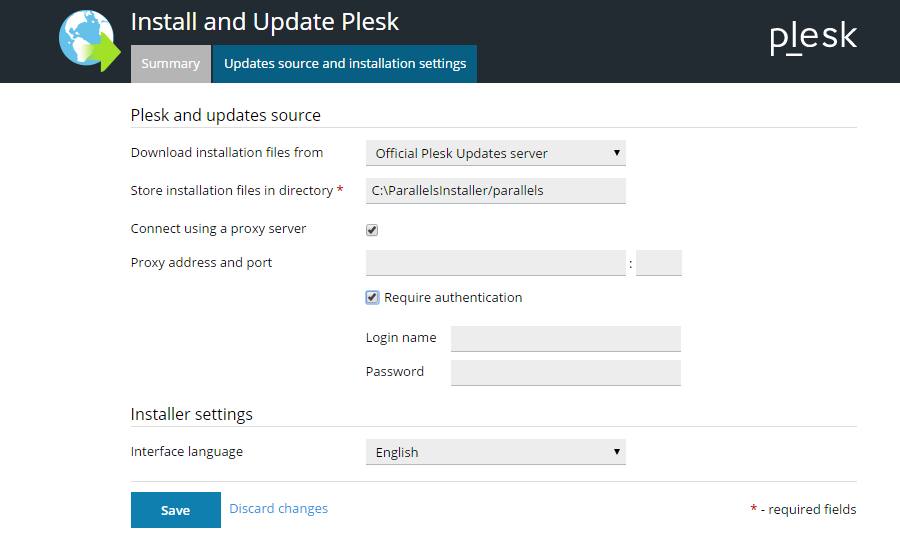
Task: Select Updates source and installation settings tab
Action: tap(345, 64)
